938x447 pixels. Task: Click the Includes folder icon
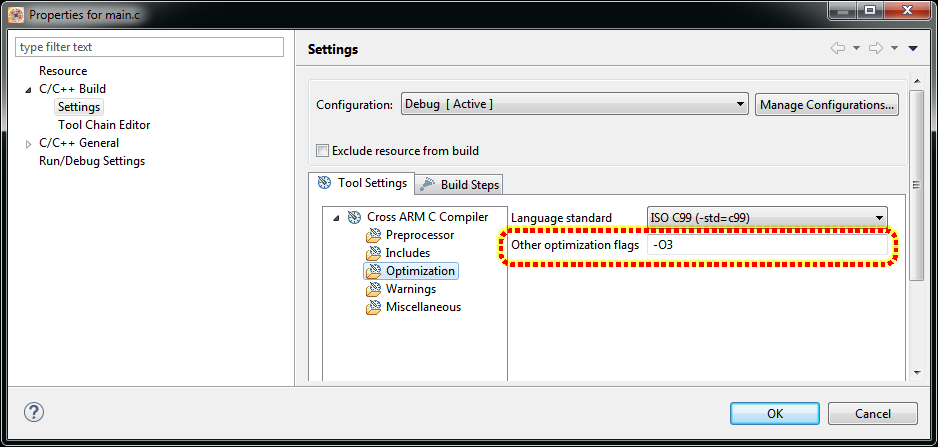point(373,253)
